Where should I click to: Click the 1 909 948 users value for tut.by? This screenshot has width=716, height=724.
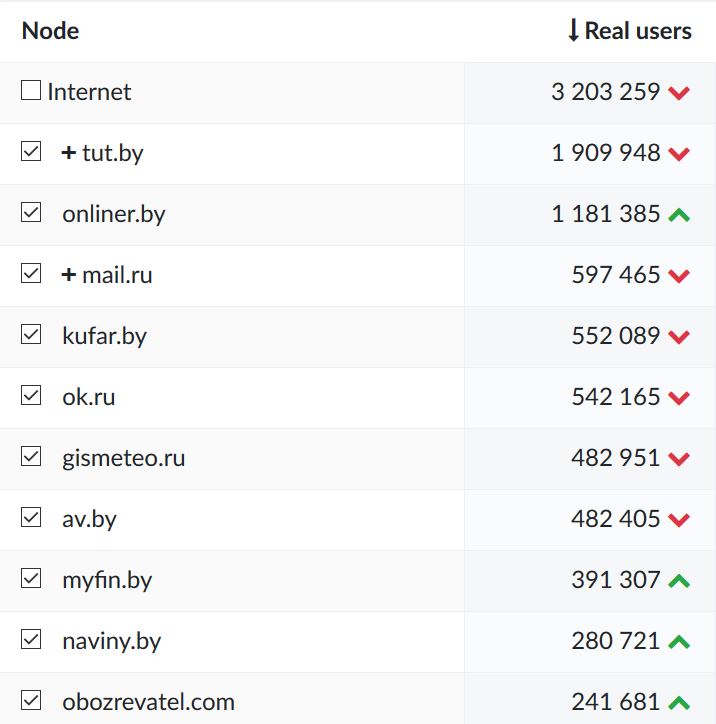[606, 153]
